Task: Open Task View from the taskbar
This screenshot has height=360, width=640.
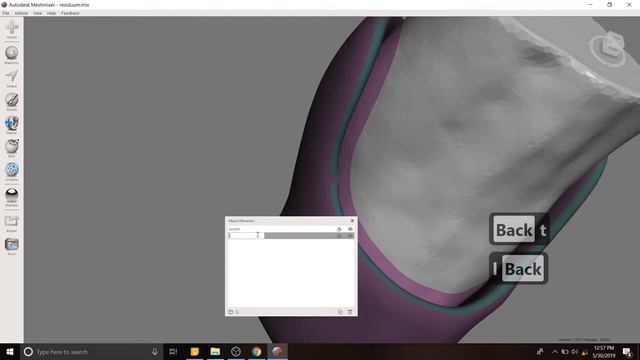Action: point(173,351)
